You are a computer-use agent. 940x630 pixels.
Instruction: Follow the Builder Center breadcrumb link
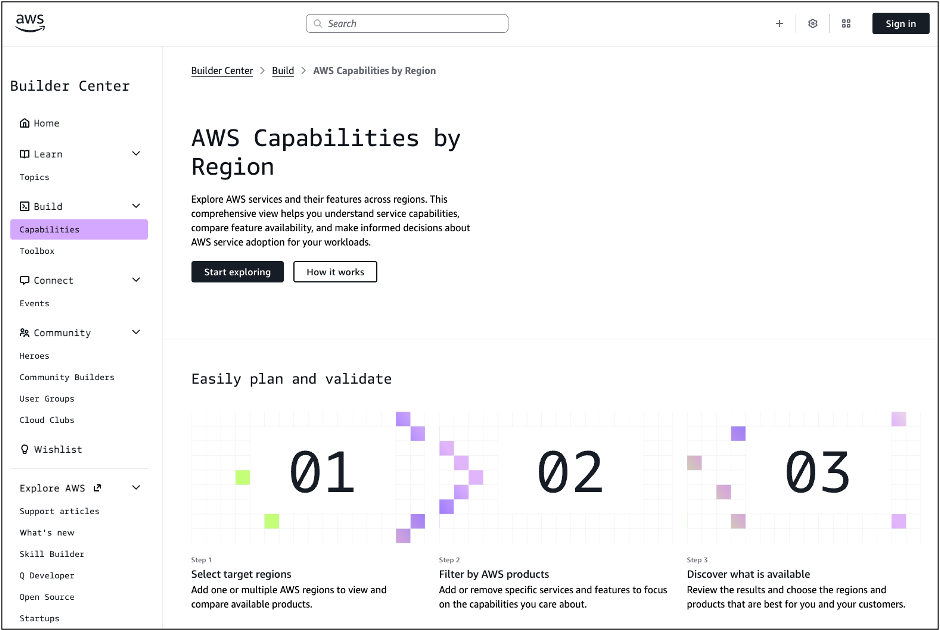click(x=222, y=71)
